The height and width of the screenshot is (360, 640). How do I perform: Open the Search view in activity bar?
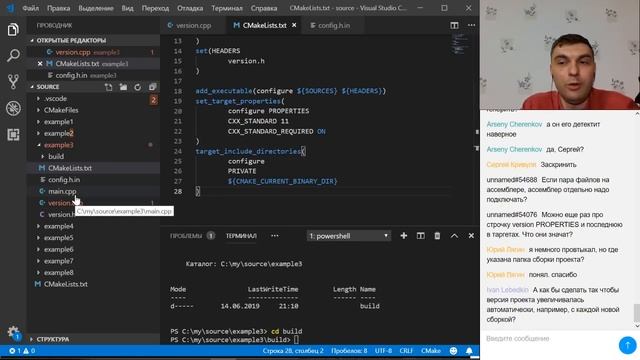[13, 56]
